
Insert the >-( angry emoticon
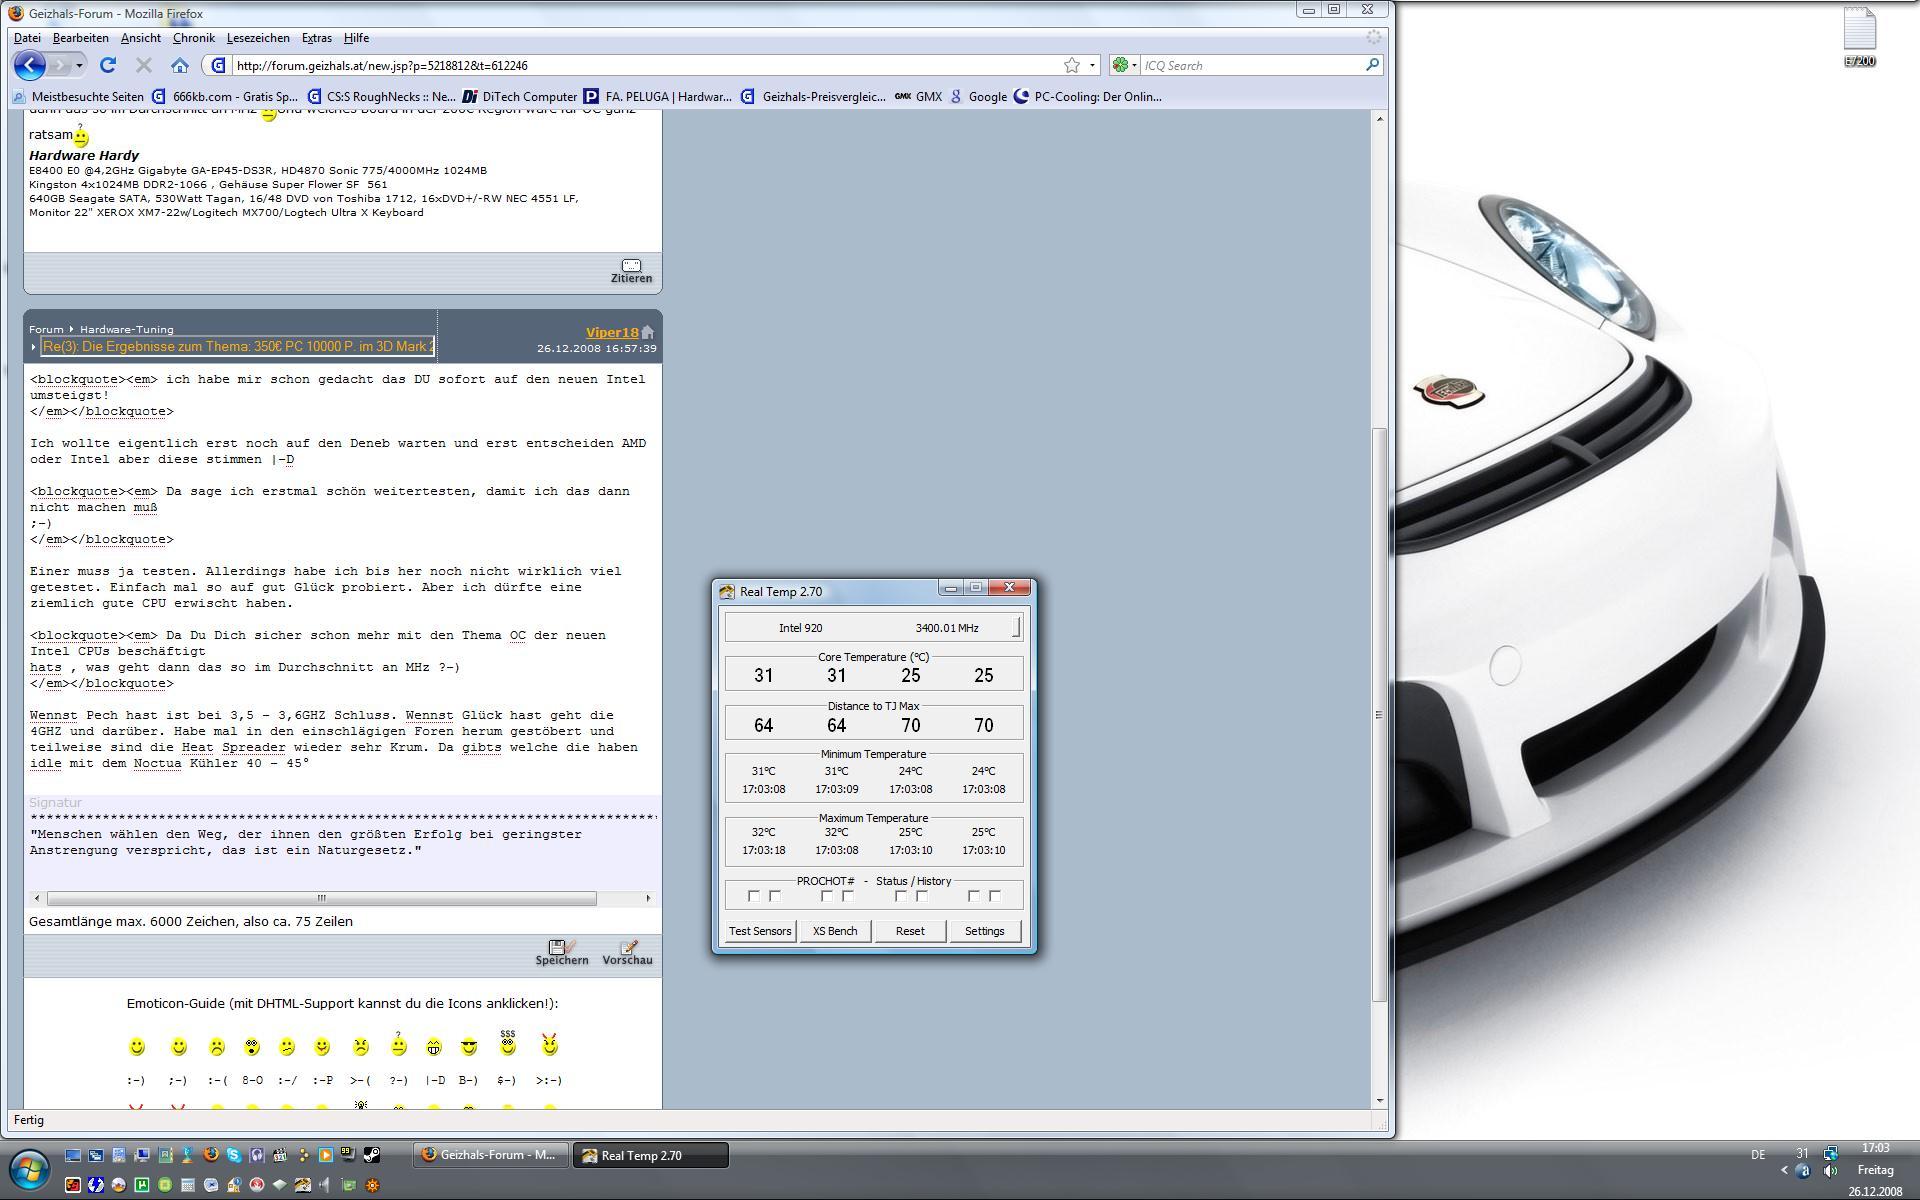(361, 1046)
